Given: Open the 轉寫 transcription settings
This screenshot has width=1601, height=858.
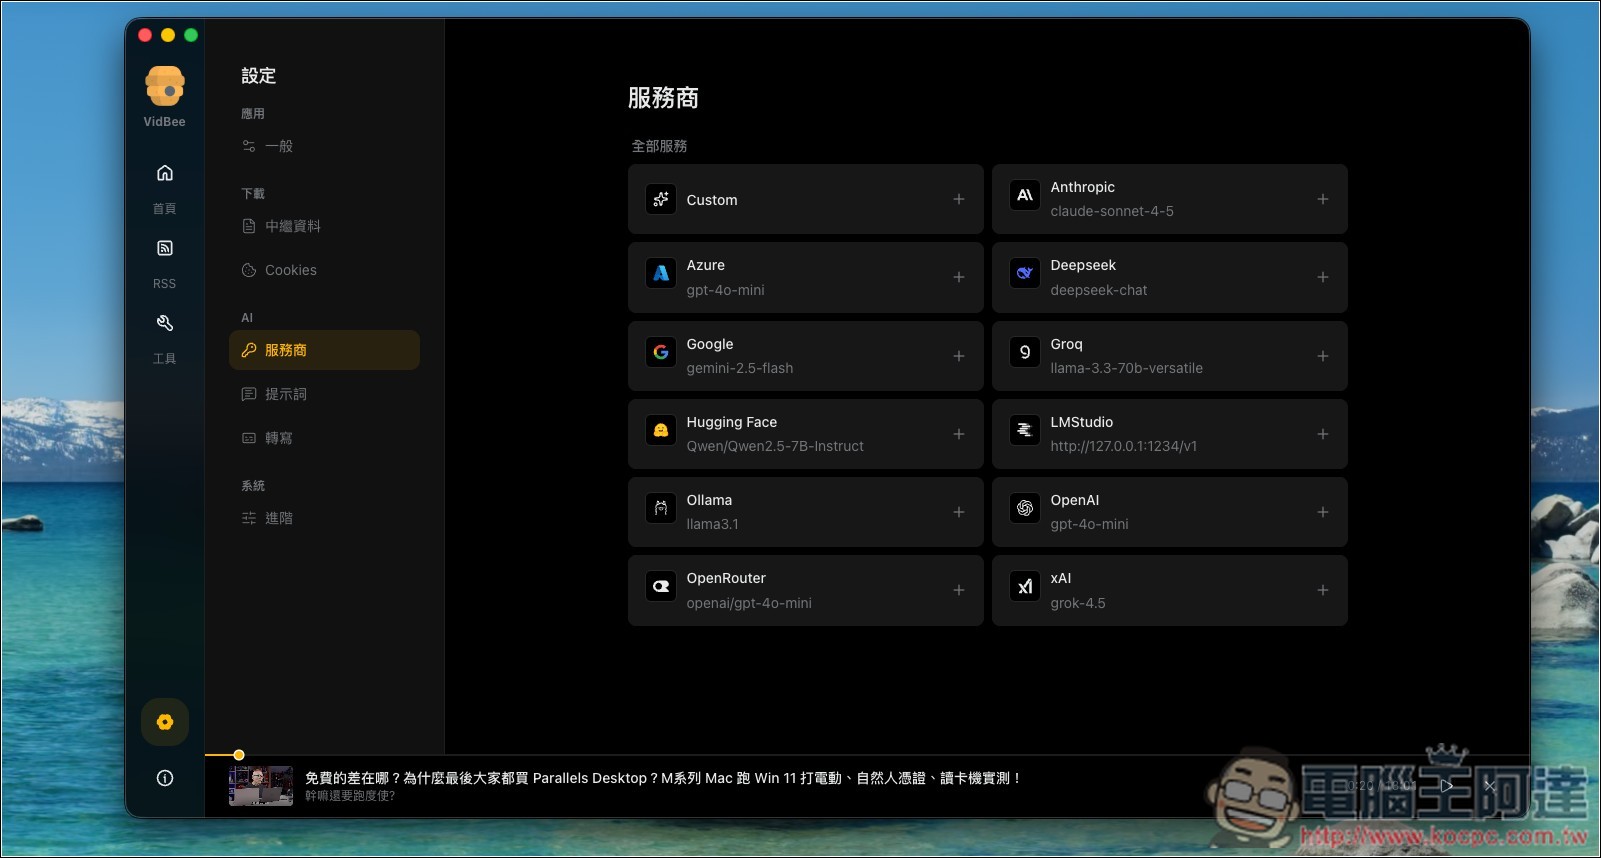Looking at the screenshot, I should [324, 438].
